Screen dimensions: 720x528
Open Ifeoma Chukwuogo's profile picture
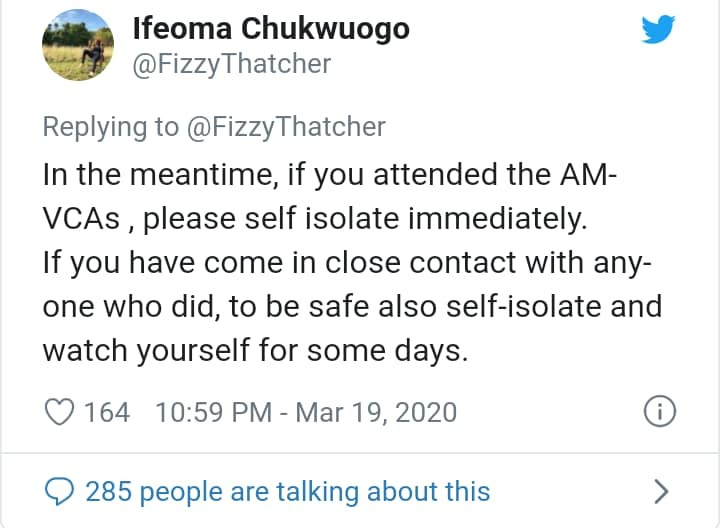[x=78, y=47]
